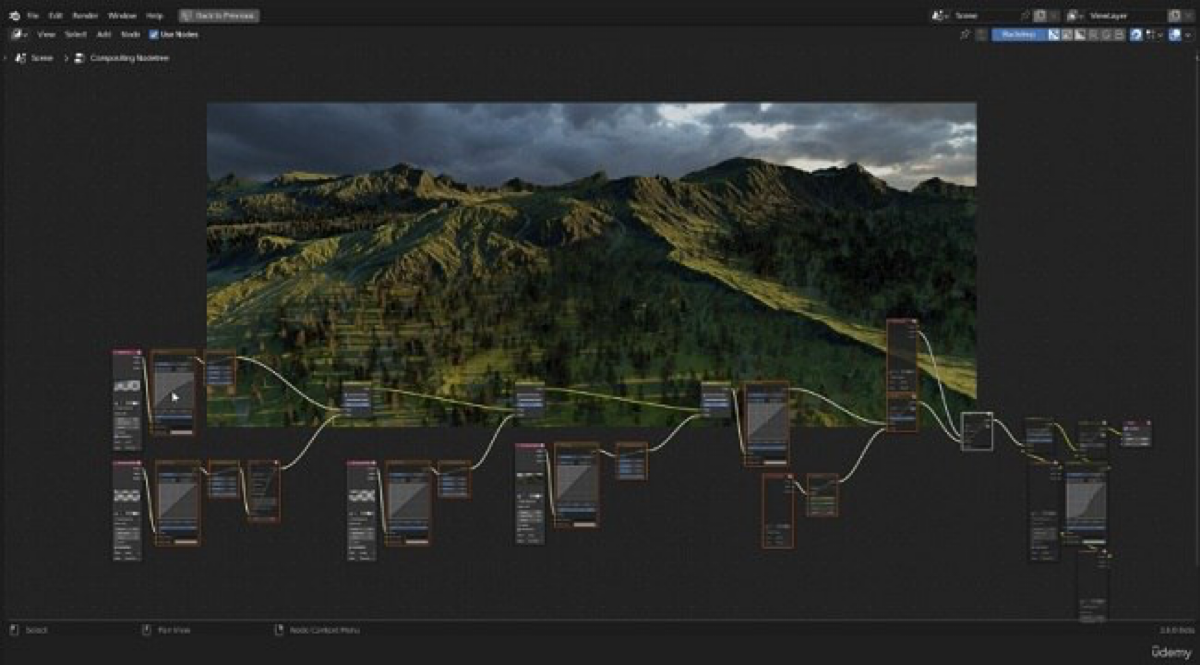Open the editor type selector icon
The image size is (1200, 665).
pyautogui.click(x=18, y=34)
